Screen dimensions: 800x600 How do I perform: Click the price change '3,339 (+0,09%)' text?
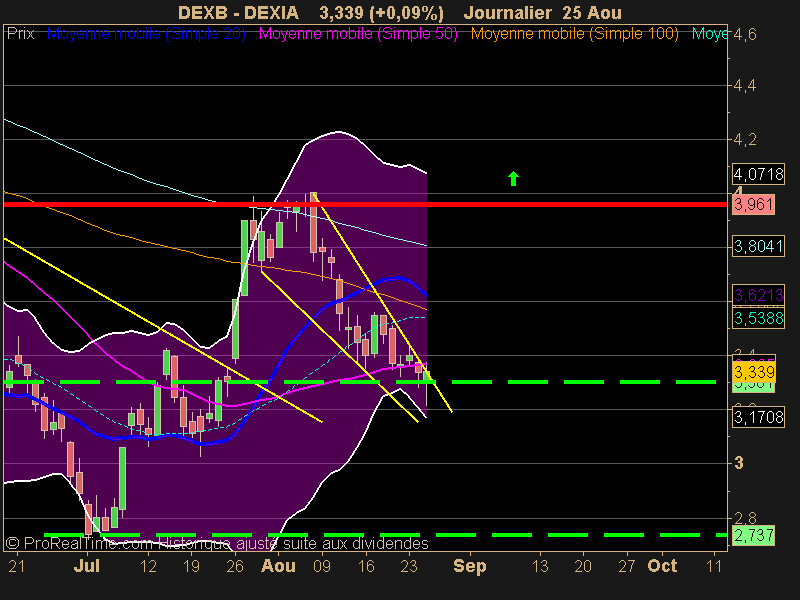pos(381,12)
